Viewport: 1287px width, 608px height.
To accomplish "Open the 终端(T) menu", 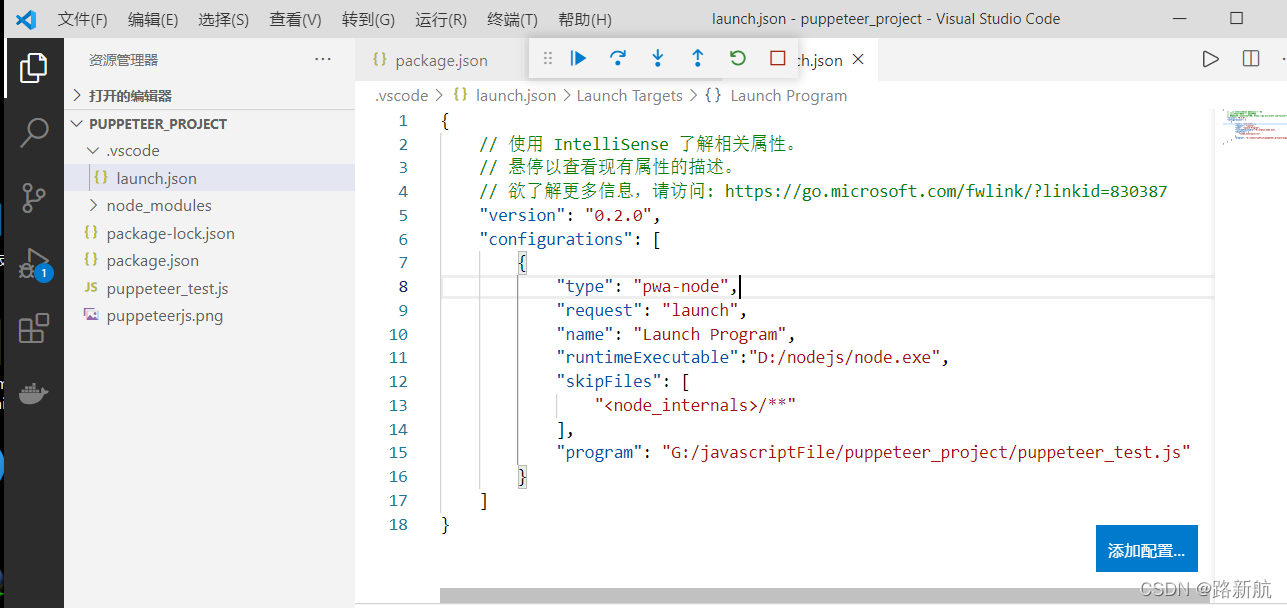I will click(512, 19).
